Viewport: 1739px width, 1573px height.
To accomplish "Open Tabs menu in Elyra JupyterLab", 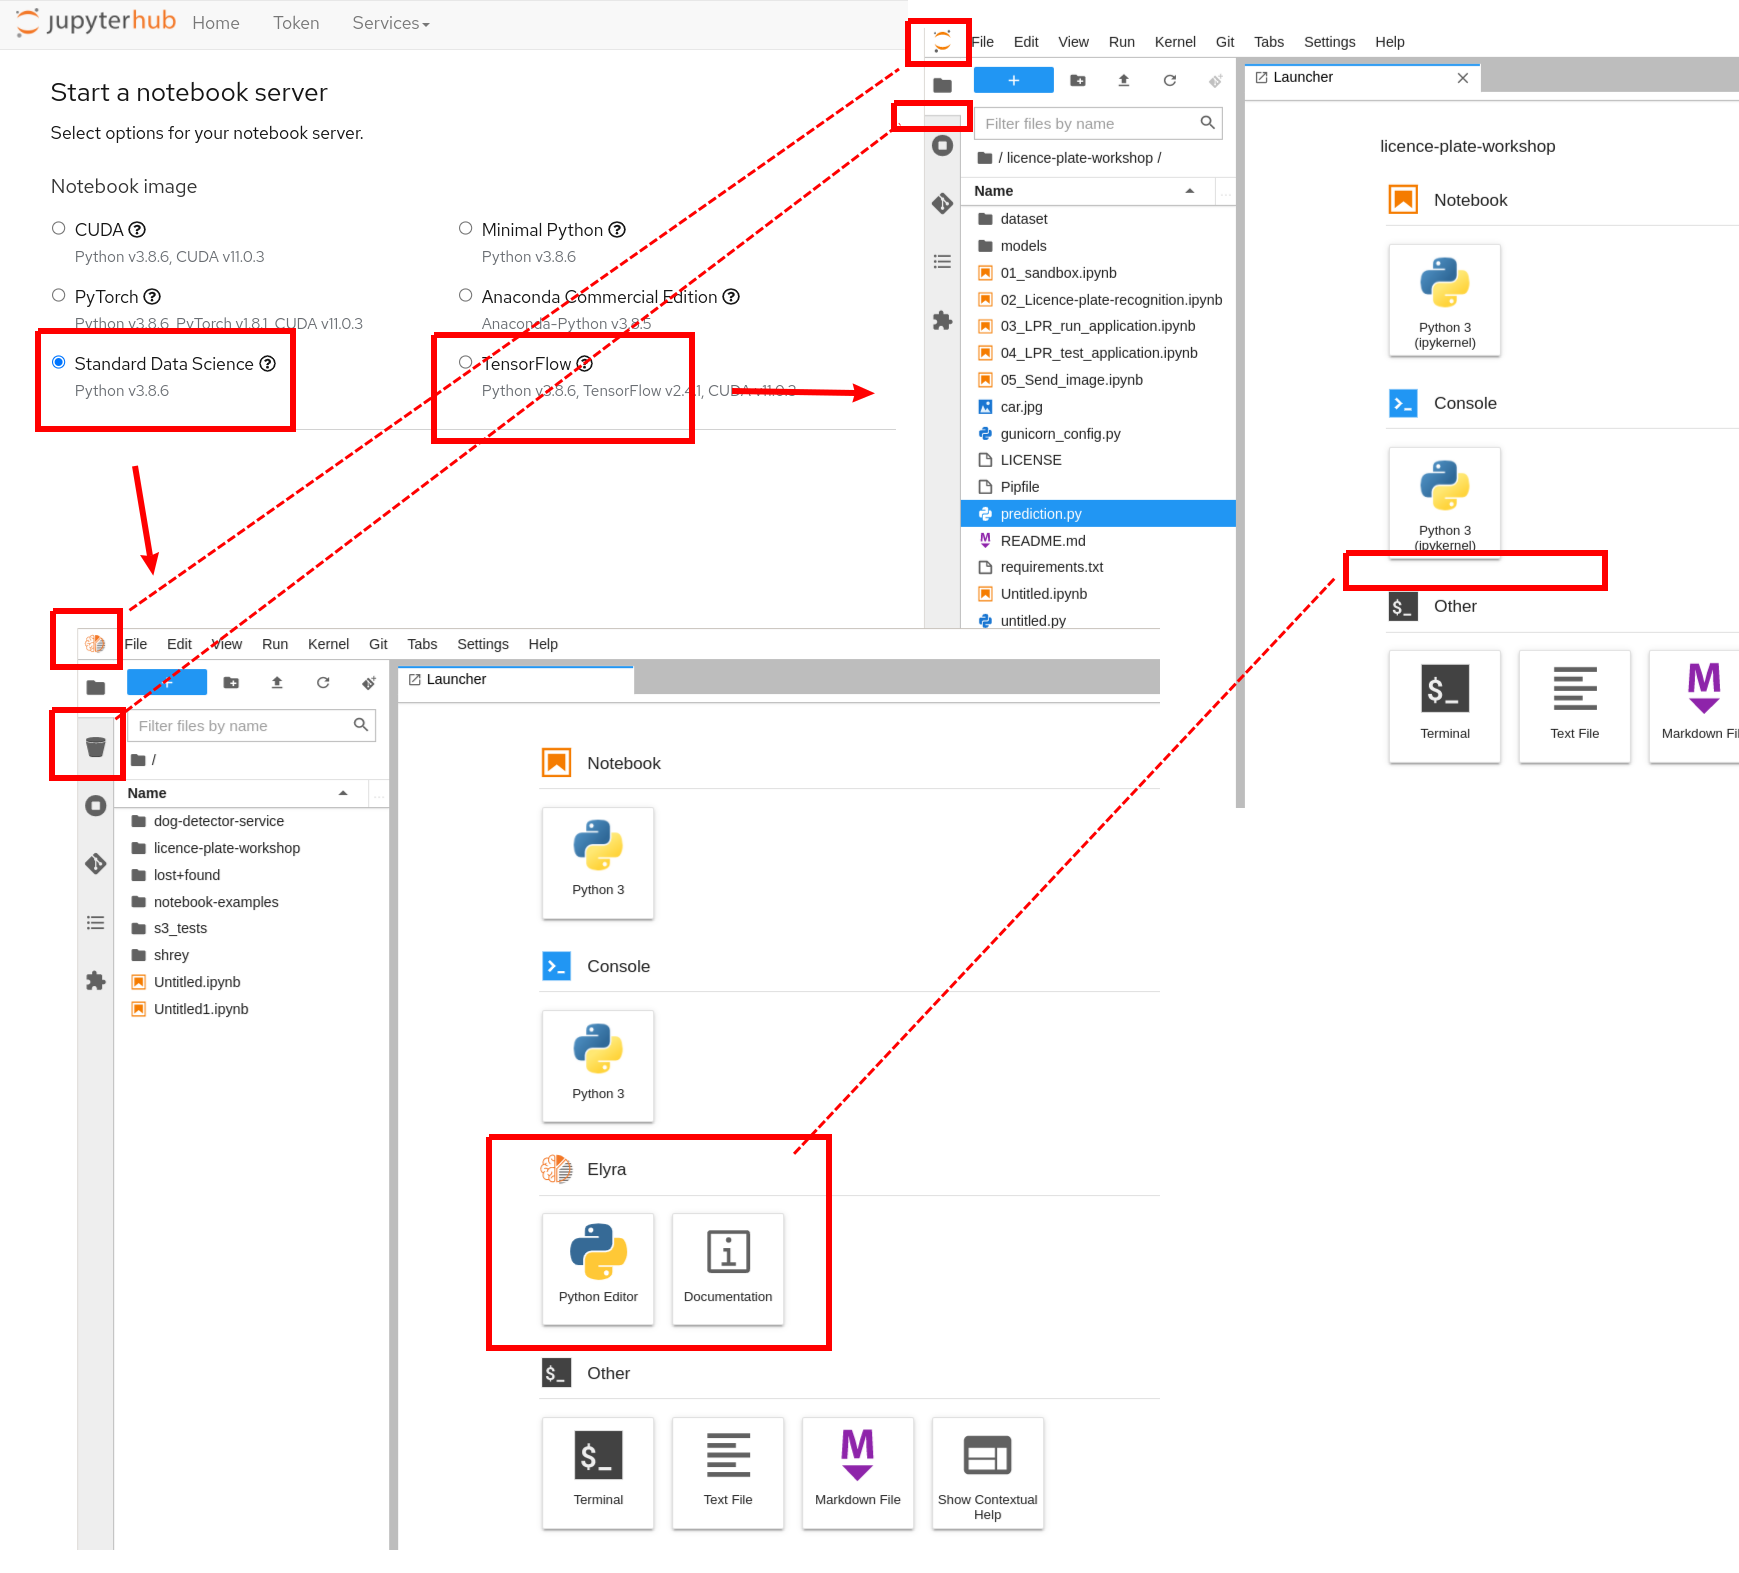I will 422,644.
